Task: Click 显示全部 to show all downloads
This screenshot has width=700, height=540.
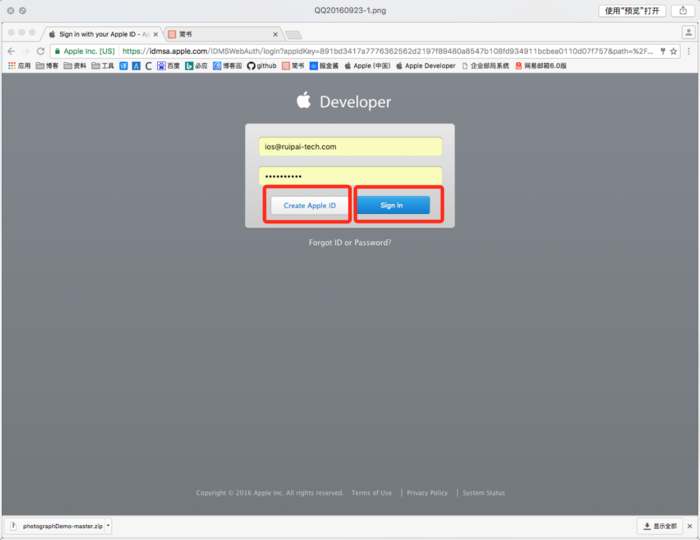Action: click(660, 526)
